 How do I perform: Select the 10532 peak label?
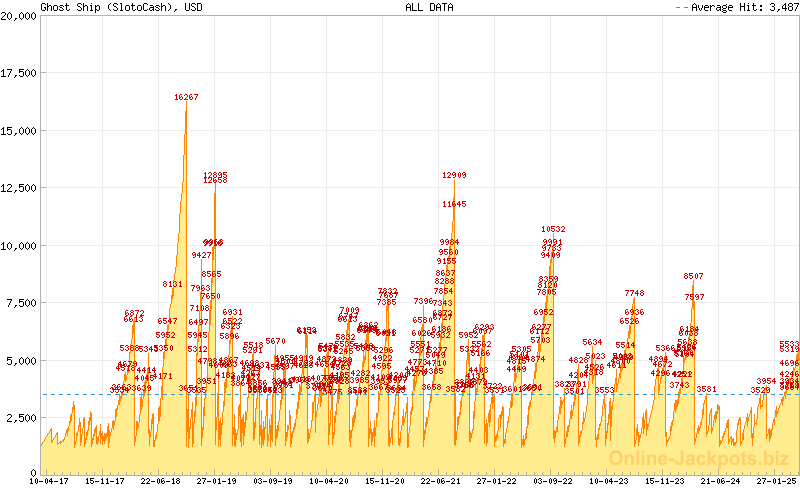553,229
